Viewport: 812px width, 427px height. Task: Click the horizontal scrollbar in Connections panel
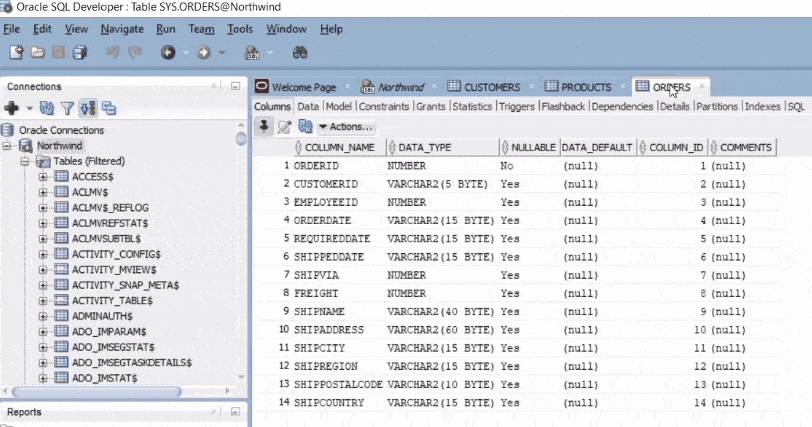(x=97, y=392)
